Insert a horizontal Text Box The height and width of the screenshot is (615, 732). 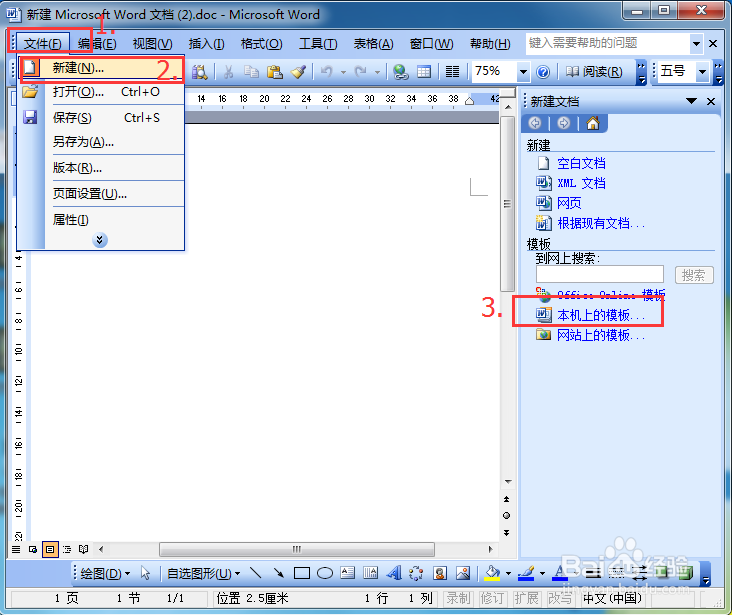(x=348, y=573)
